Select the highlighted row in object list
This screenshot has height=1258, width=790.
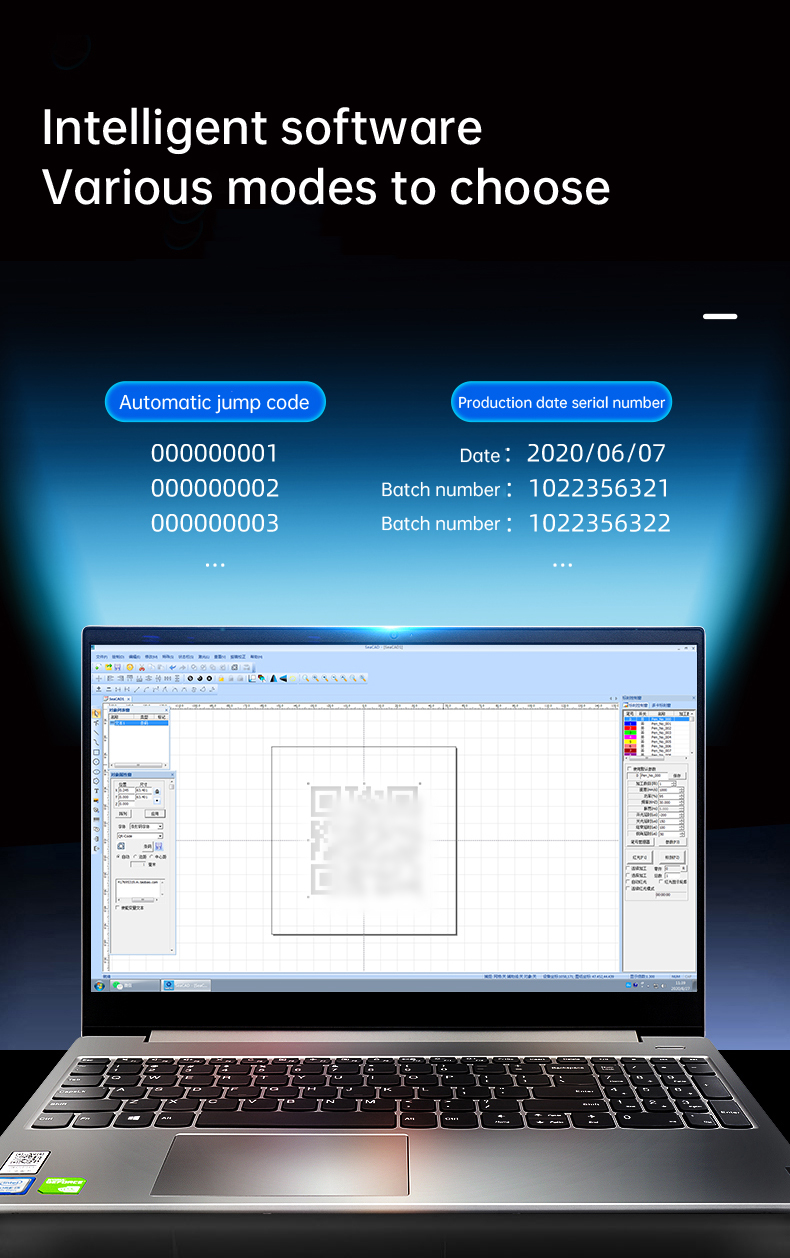138,723
